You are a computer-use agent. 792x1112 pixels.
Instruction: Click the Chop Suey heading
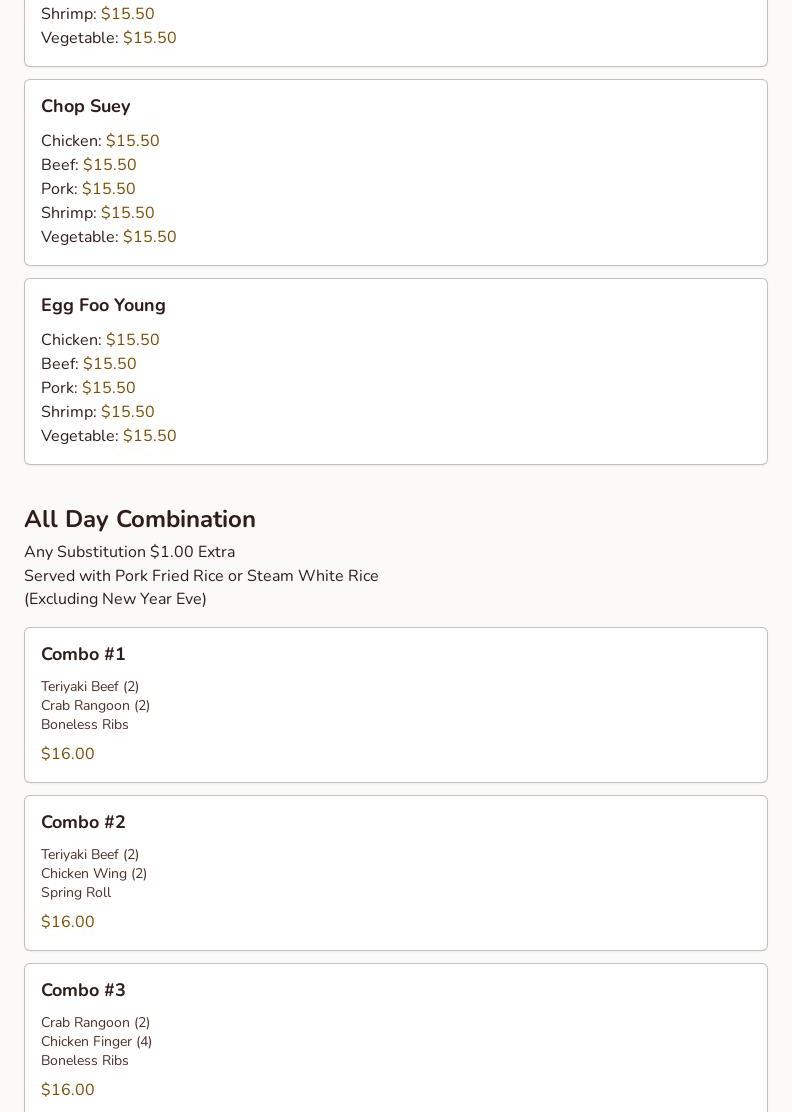tap(85, 106)
